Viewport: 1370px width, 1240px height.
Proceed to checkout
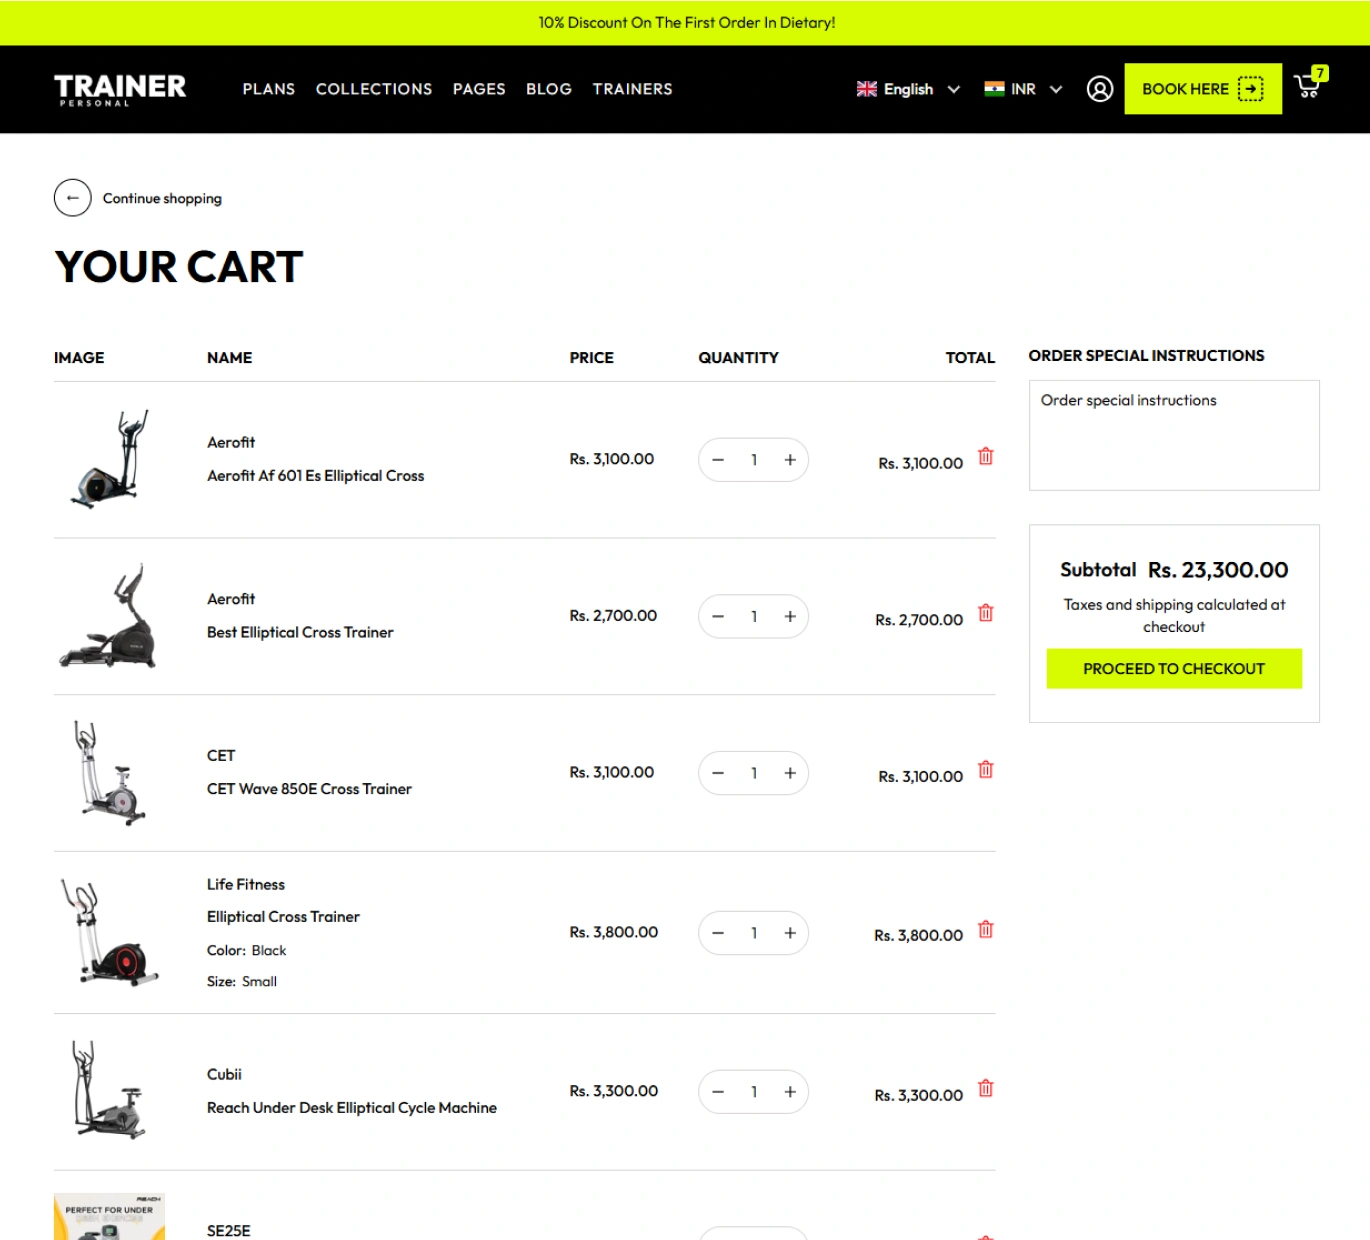(1174, 669)
